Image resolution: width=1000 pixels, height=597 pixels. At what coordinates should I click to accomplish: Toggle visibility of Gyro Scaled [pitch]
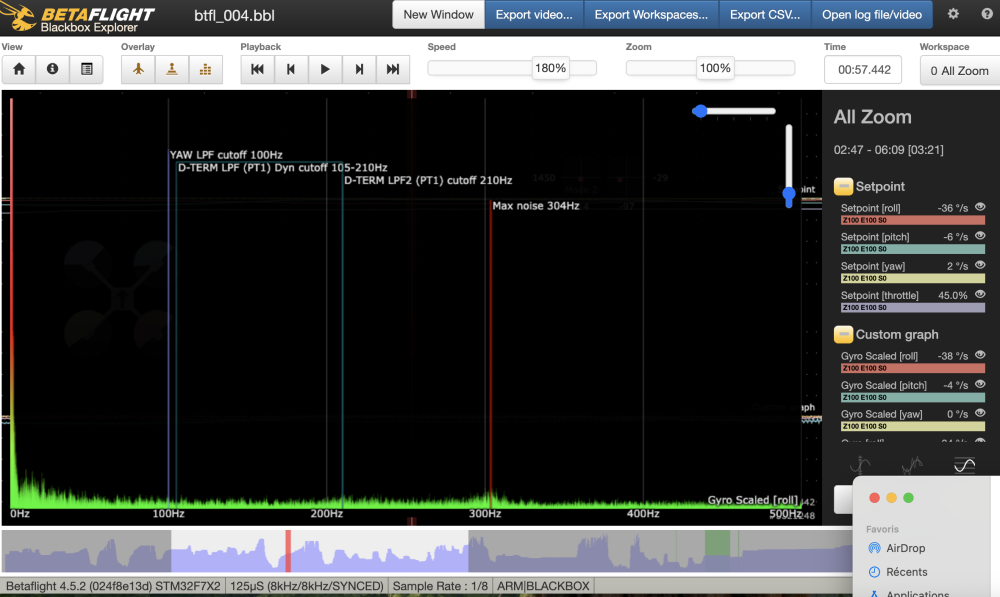click(979, 385)
